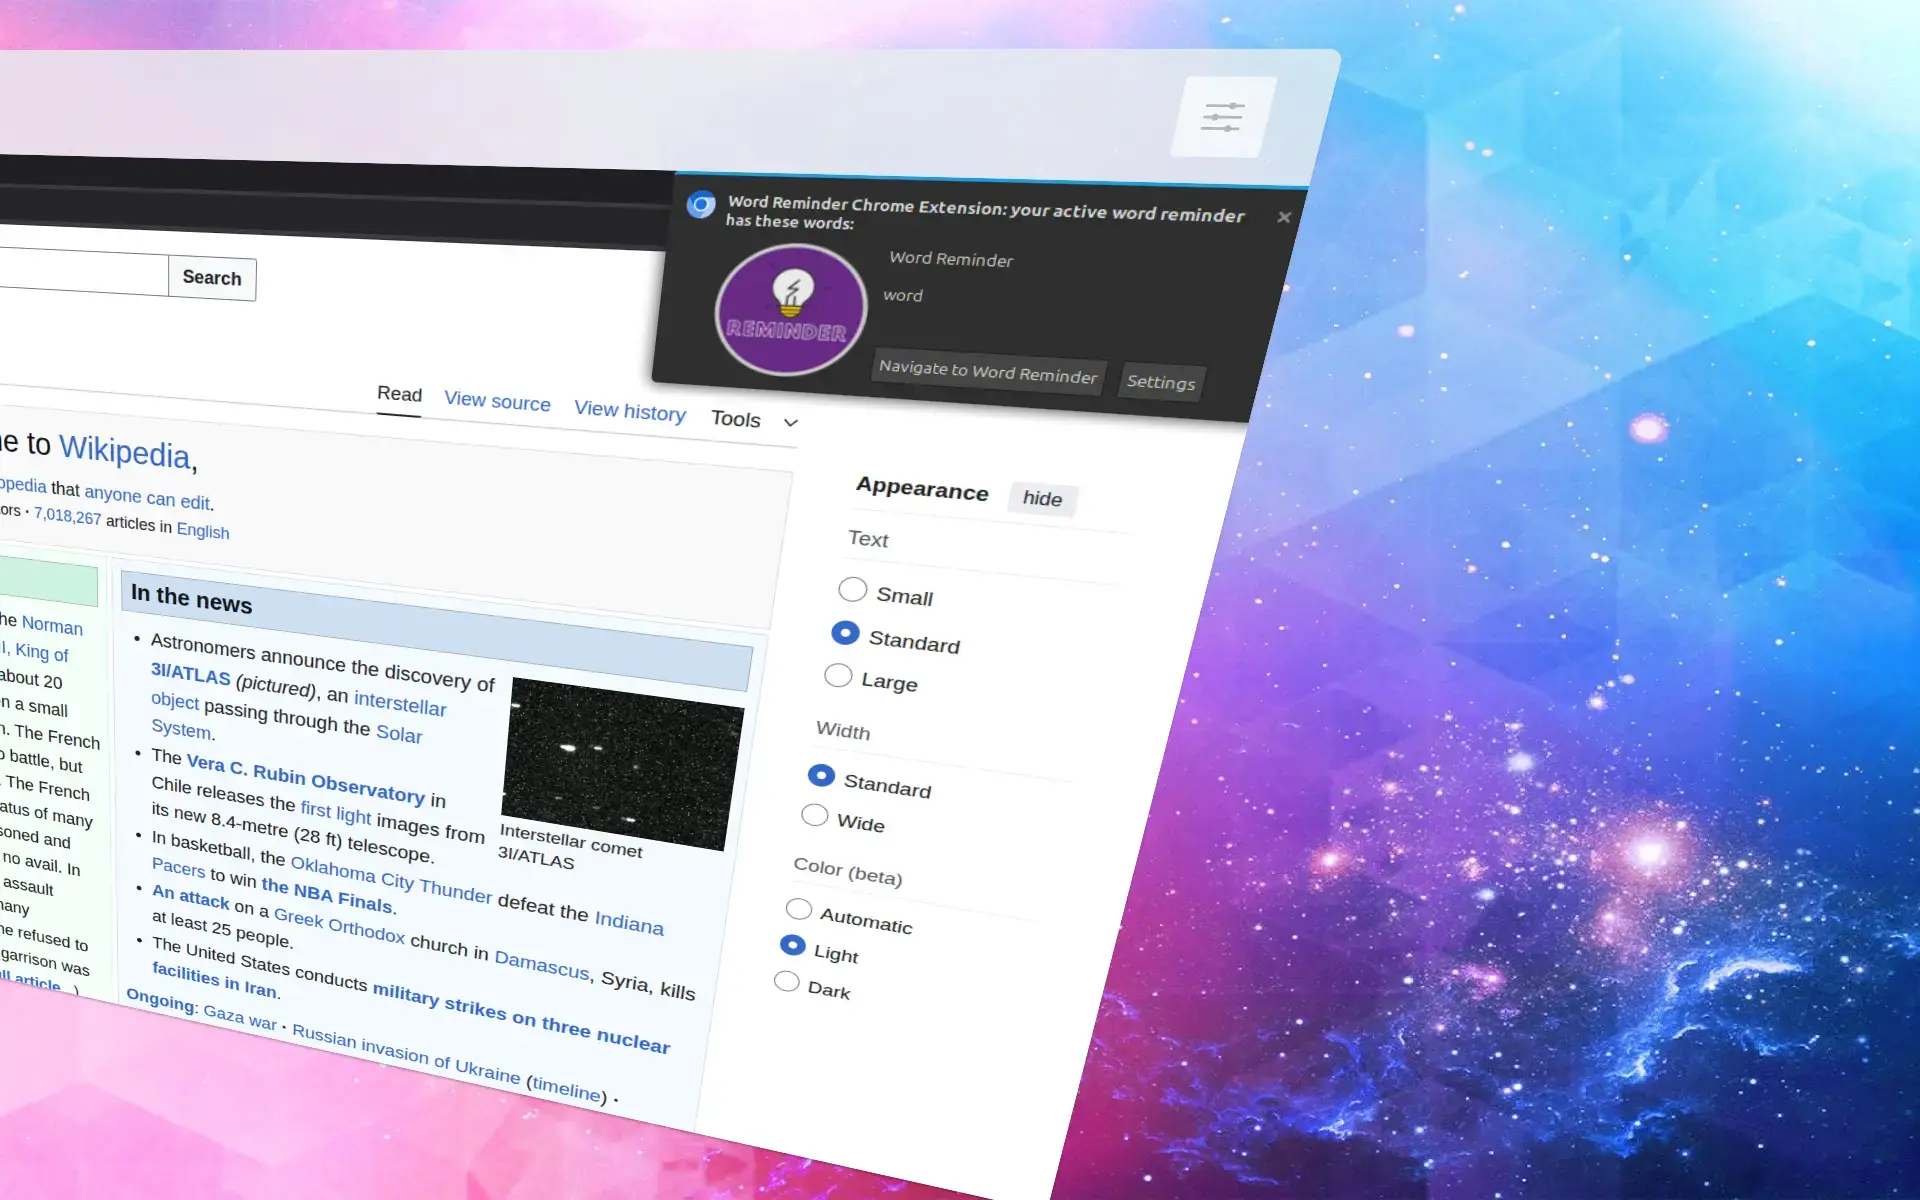Screen dimensions: 1920x1200
Task: Open the Wikipedia link in heading
Action: 127,451
